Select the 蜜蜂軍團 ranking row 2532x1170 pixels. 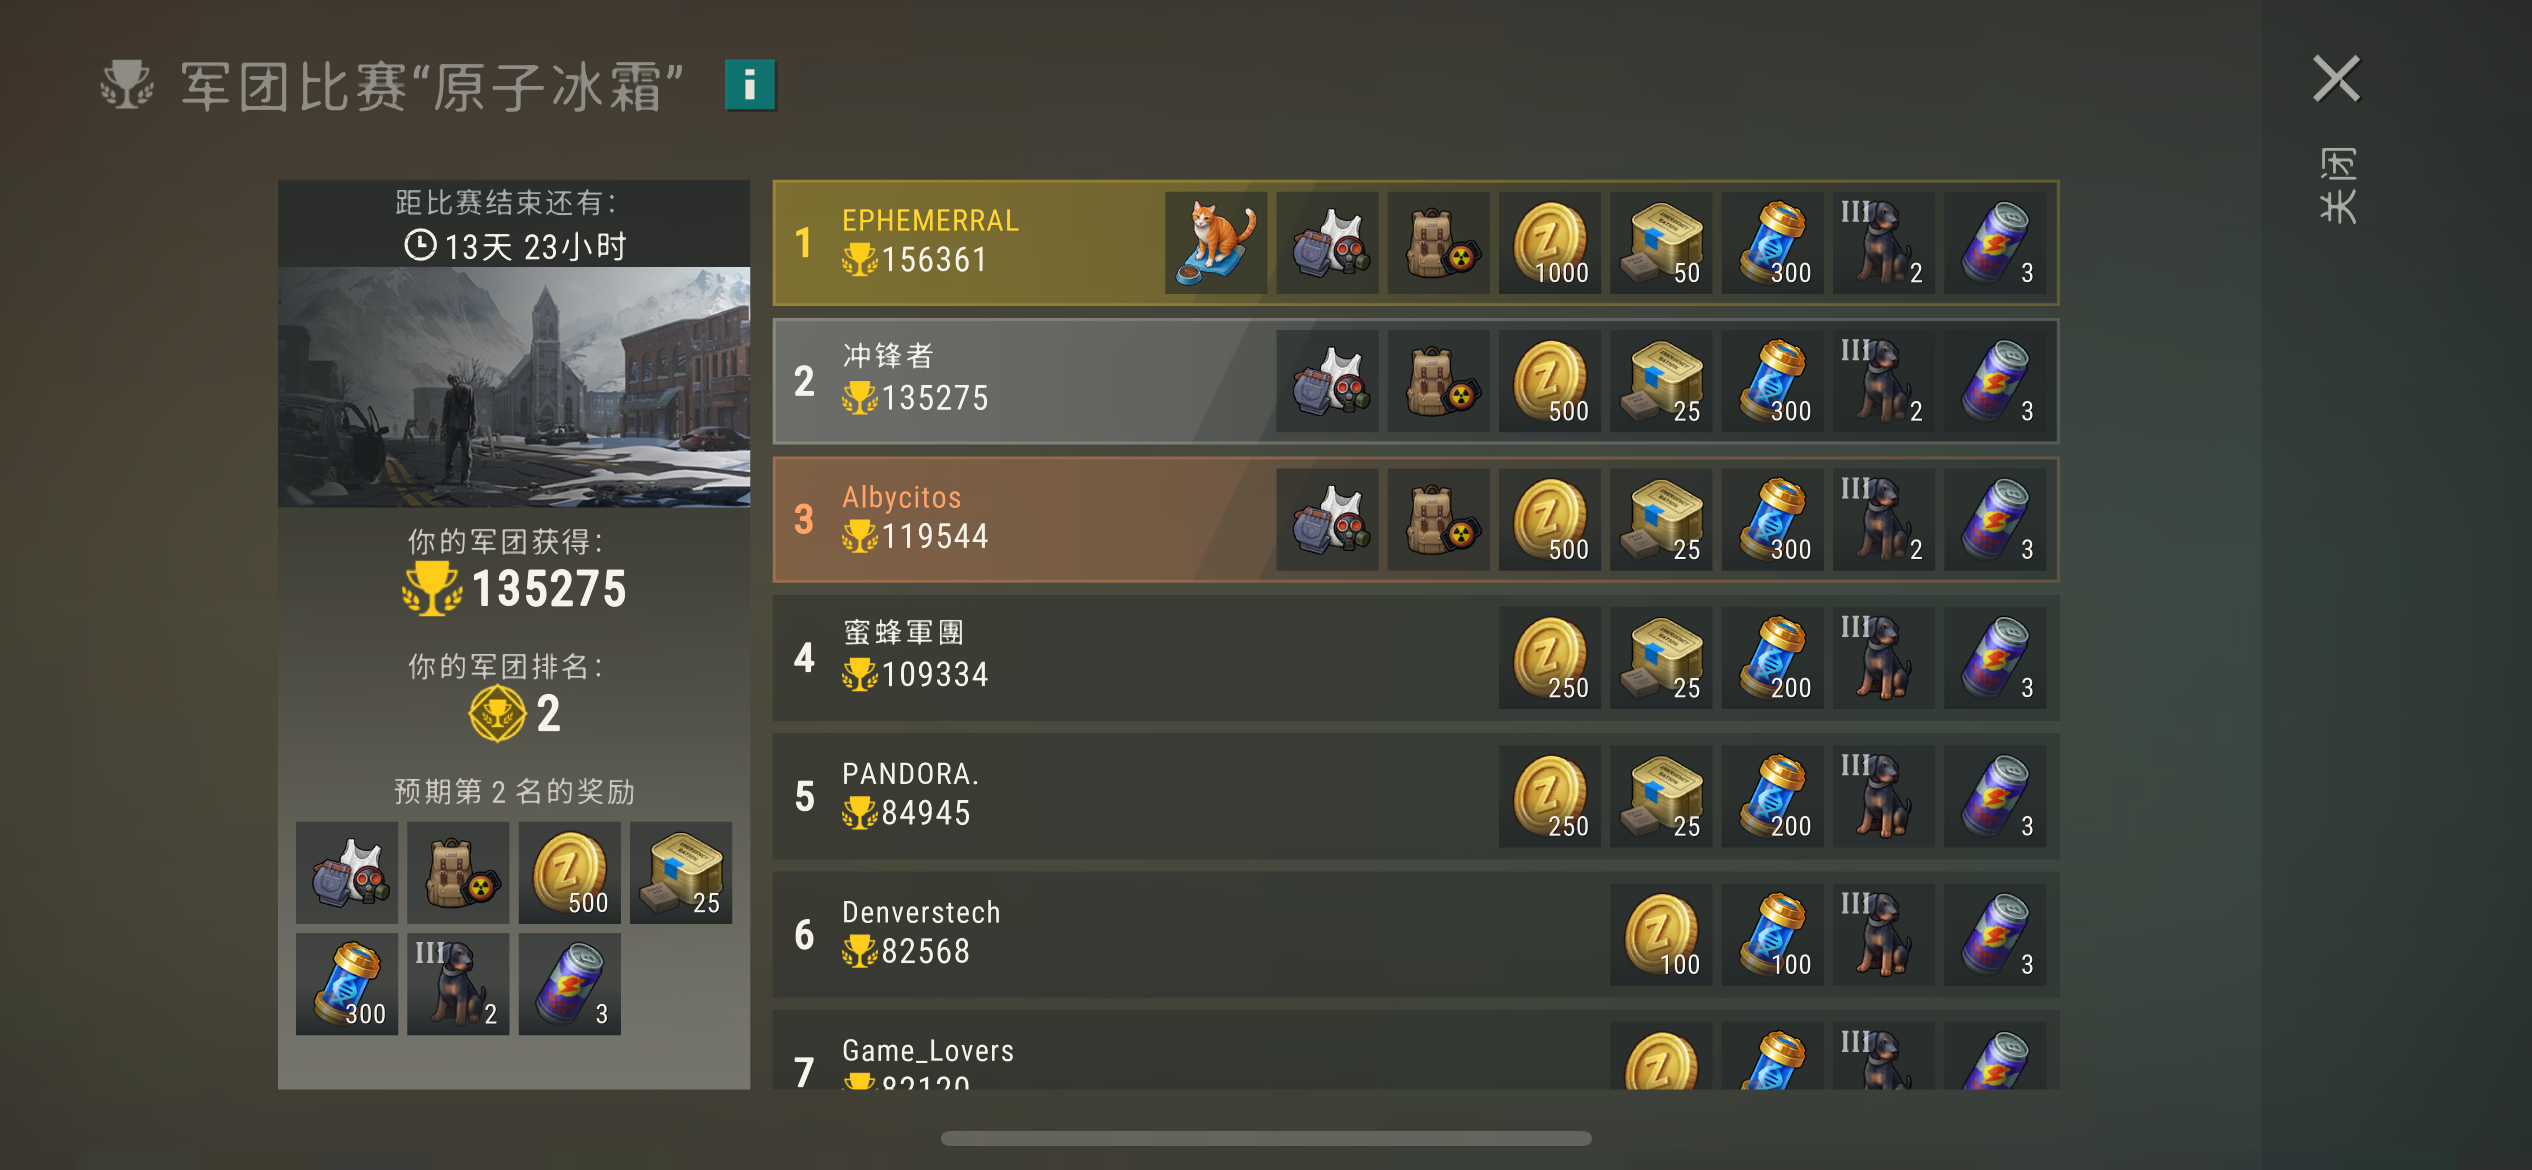click(x=1415, y=658)
